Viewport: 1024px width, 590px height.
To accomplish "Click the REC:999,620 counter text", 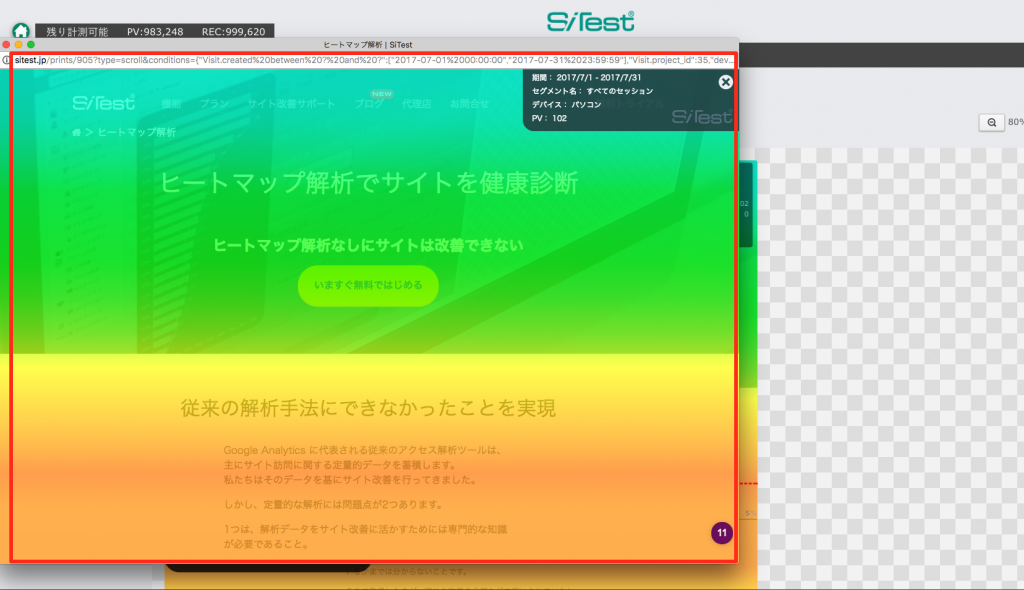I will click(x=233, y=31).
